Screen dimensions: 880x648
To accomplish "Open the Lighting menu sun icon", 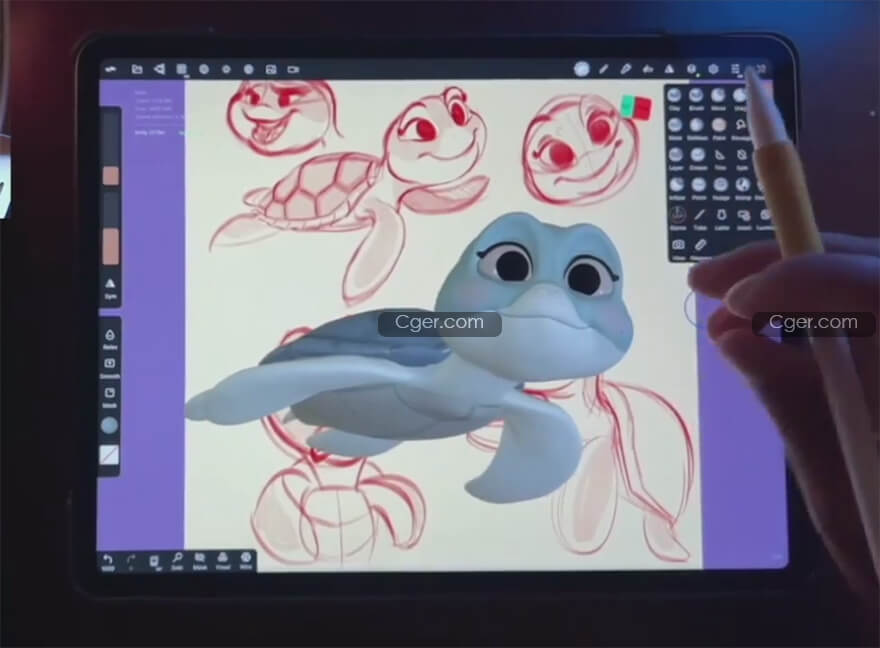I will tap(226, 69).
